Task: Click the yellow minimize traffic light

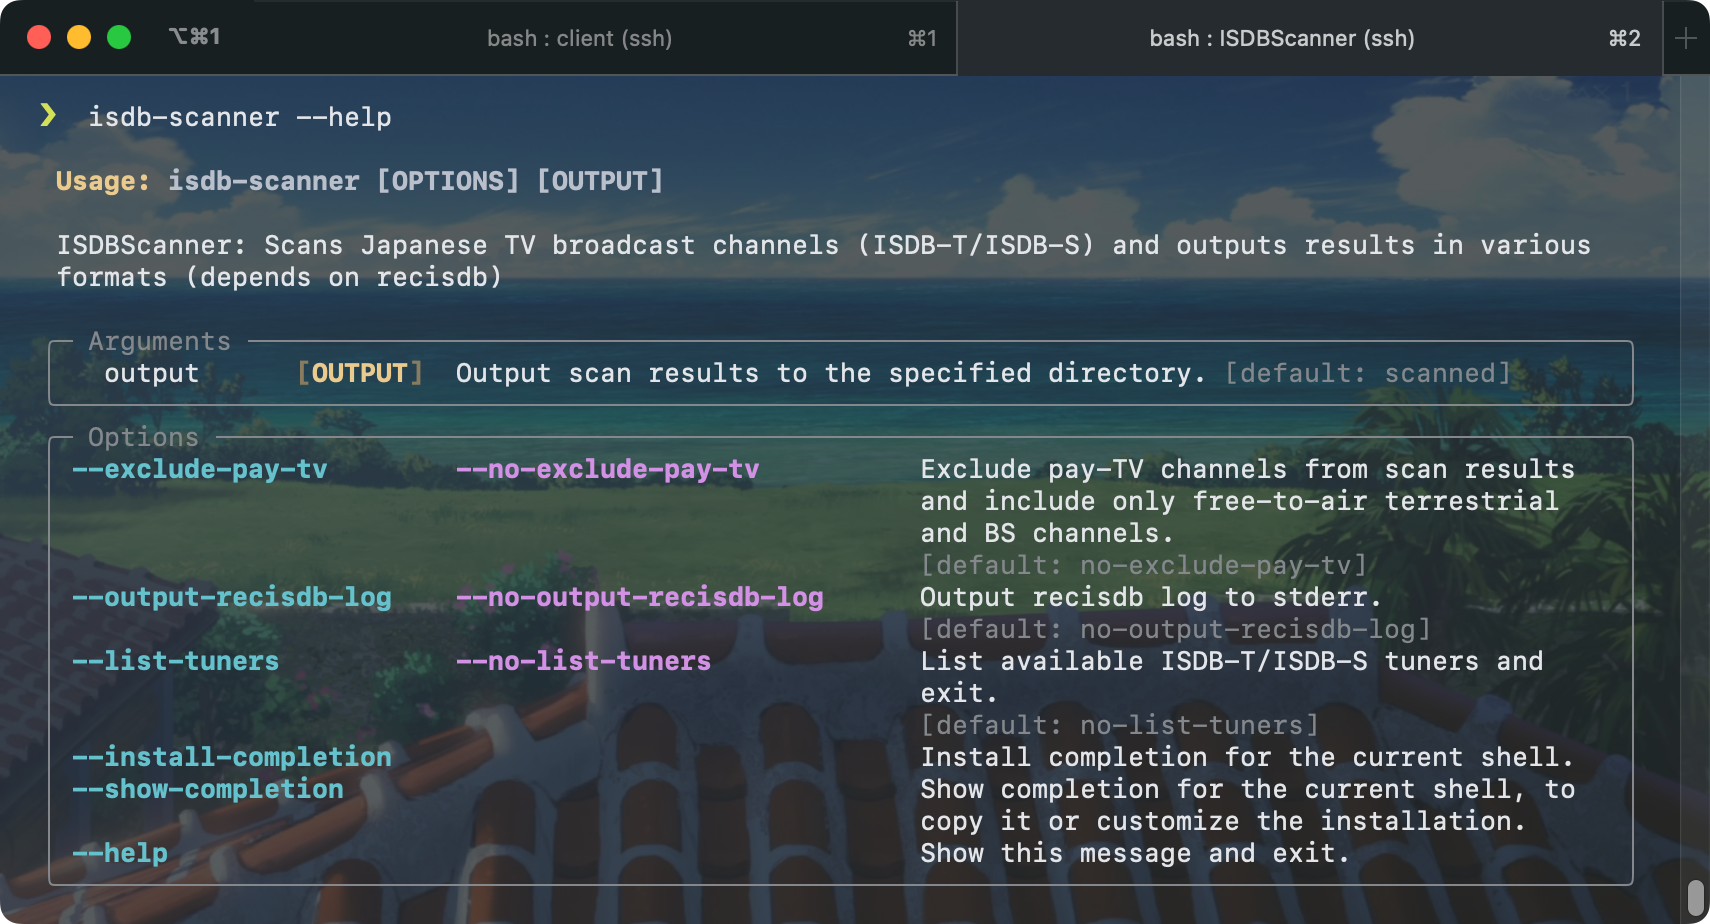Action: (x=78, y=37)
